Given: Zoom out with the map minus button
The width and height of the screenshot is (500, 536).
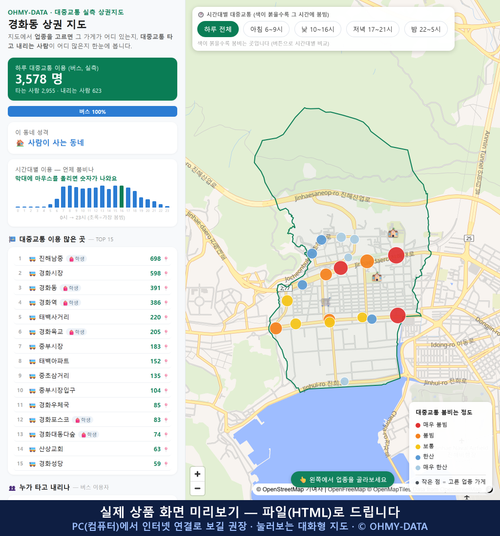Looking at the screenshot, I should point(198,488).
